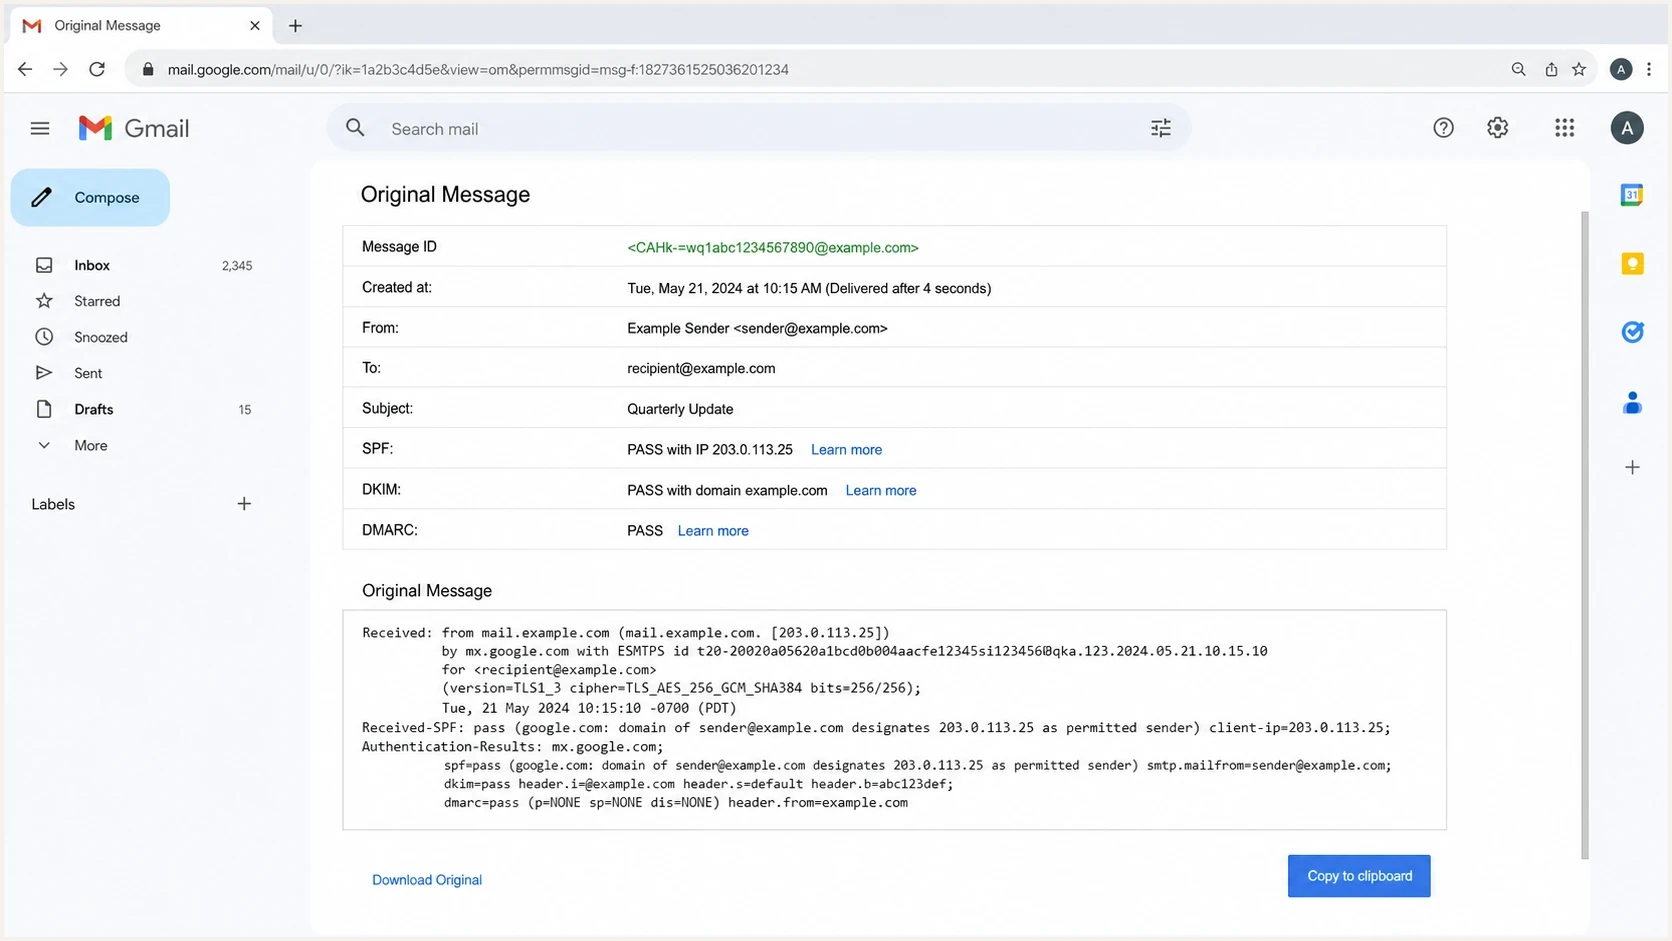Click the search magnifier icon
The image size is (1672, 941).
point(355,128)
